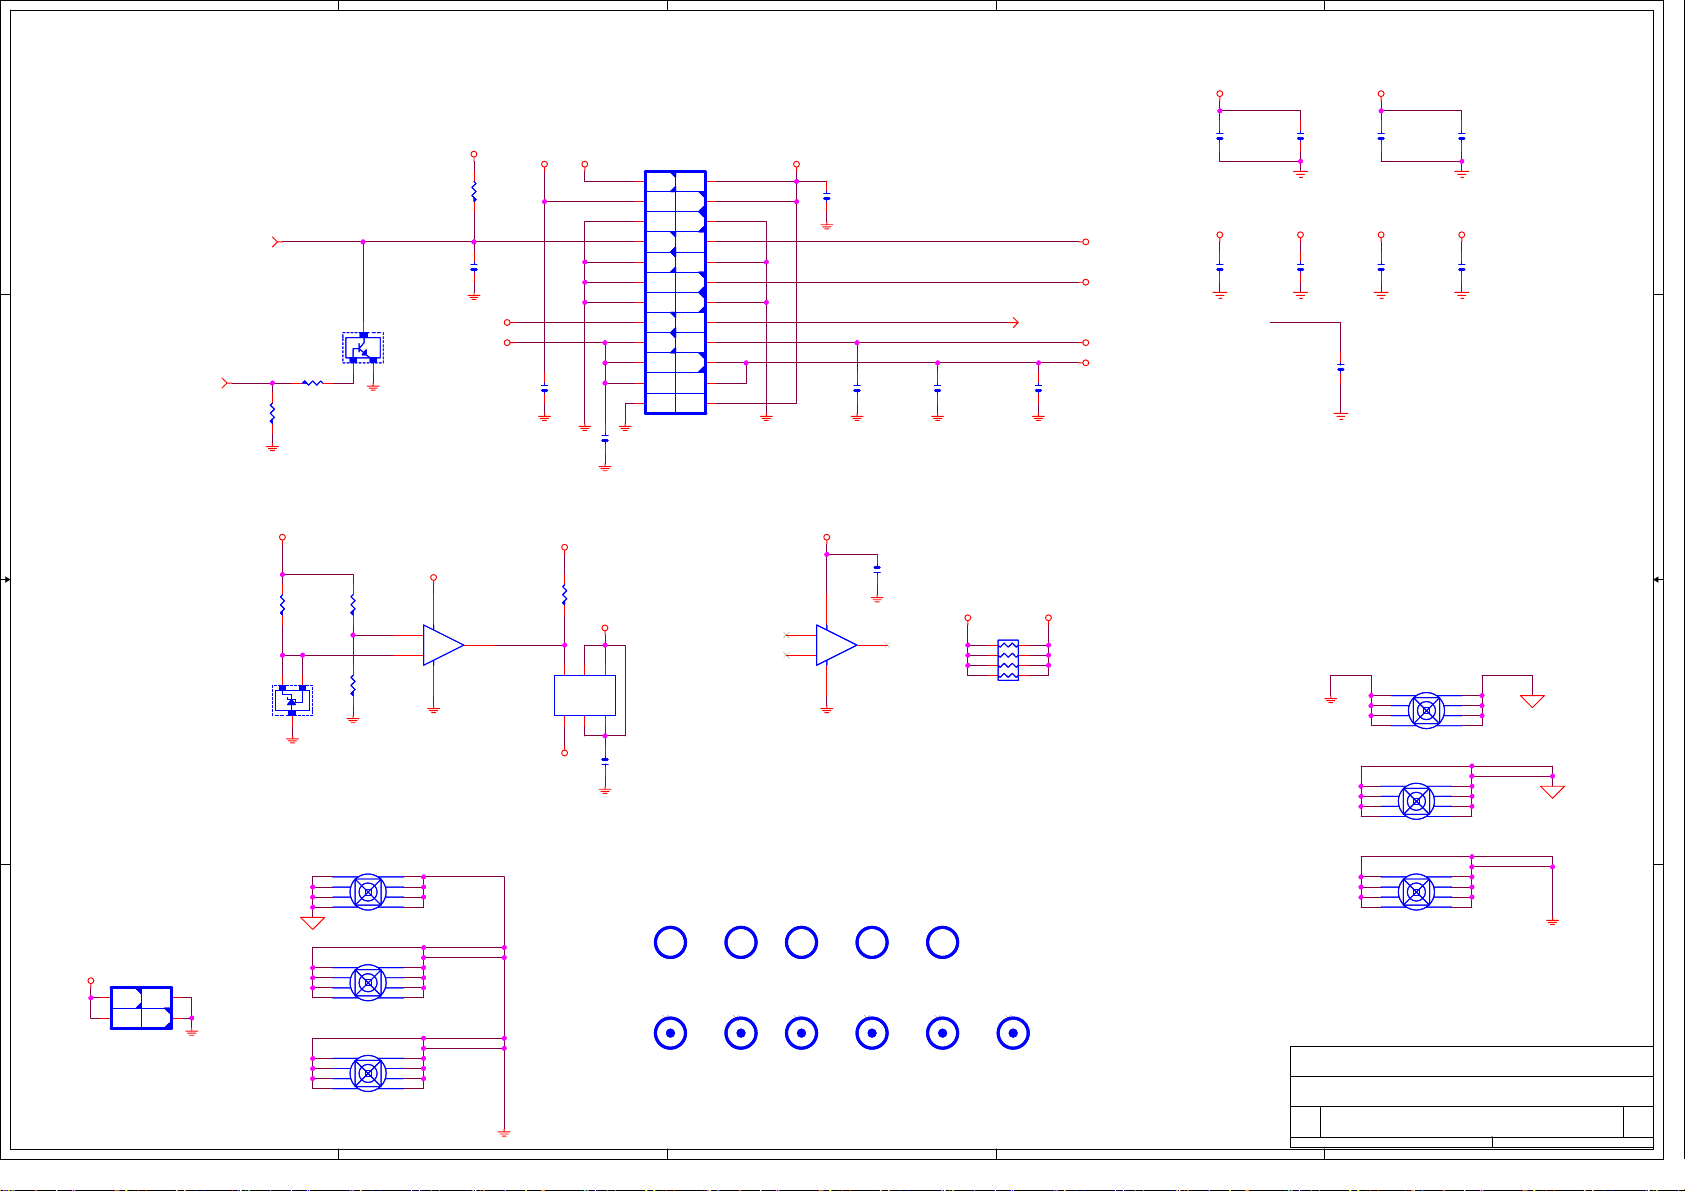The width and height of the screenshot is (1685, 1191).
Task: Select the pull-up resistor above the comparator output
Action: point(565,594)
